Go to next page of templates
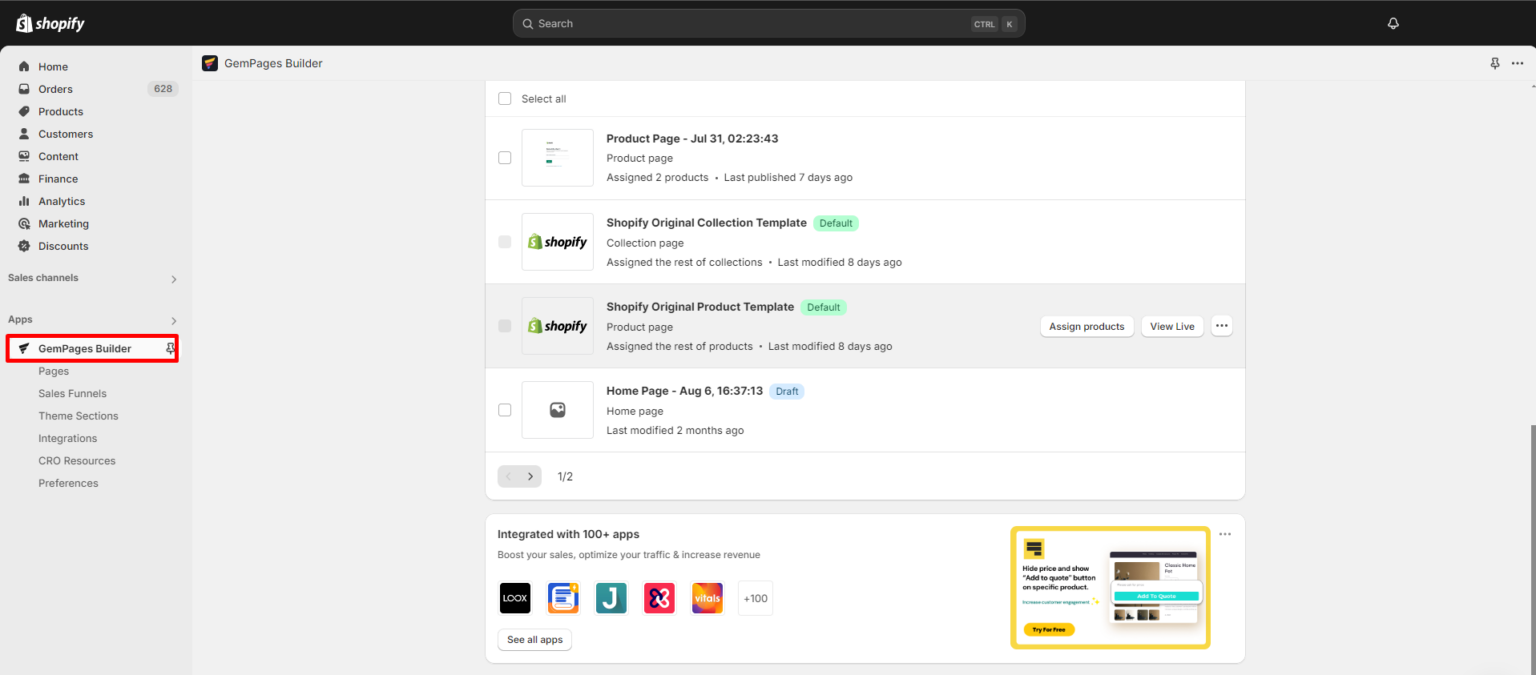1536x675 pixels. [530, 477]
